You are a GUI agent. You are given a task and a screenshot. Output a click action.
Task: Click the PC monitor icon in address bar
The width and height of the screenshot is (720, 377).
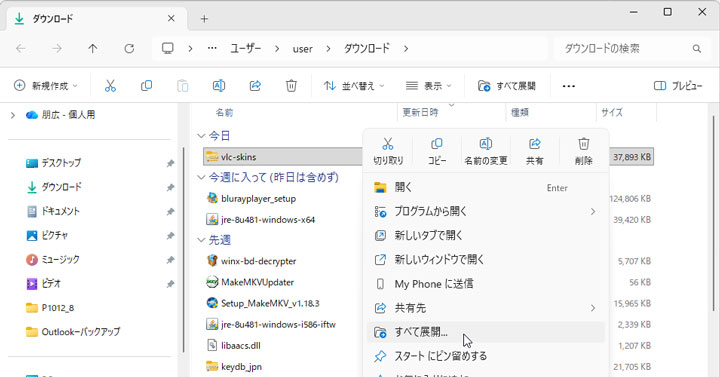coord(168,48)
